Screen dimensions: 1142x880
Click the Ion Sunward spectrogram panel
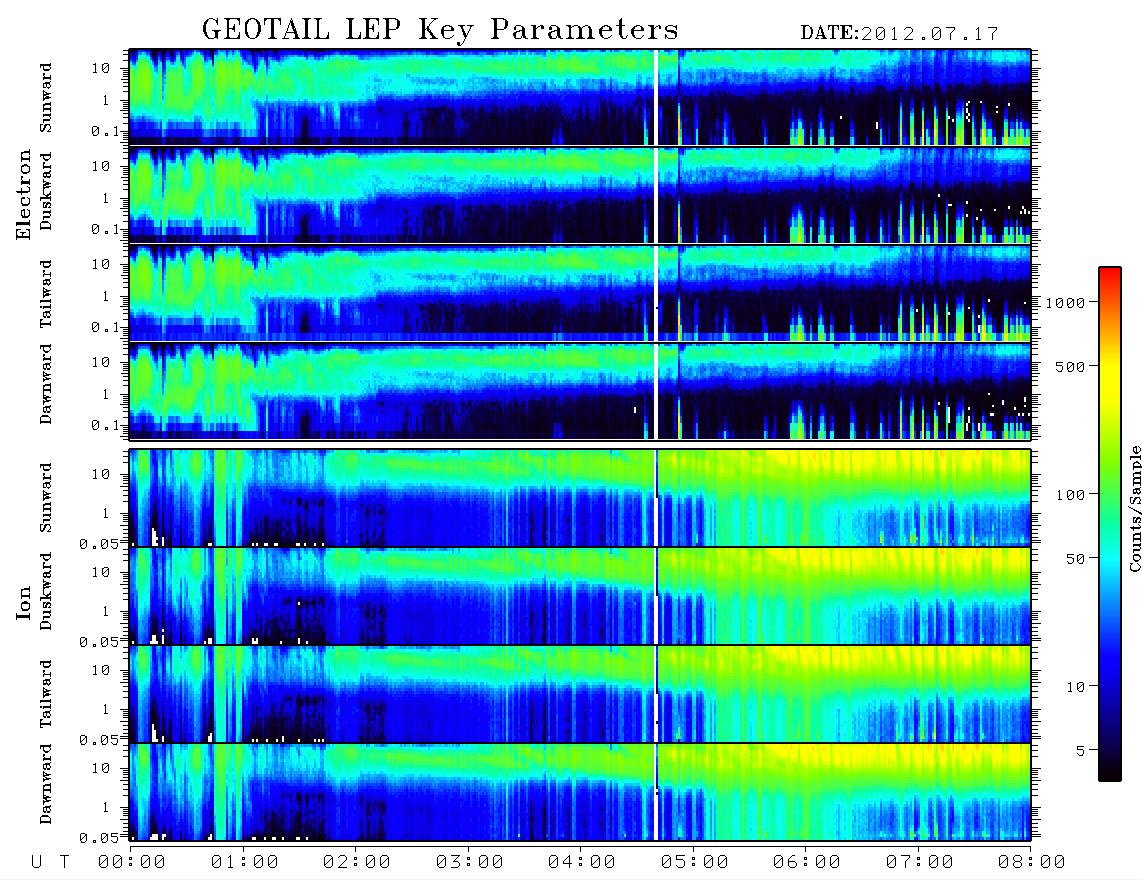(x=580, y=498)
